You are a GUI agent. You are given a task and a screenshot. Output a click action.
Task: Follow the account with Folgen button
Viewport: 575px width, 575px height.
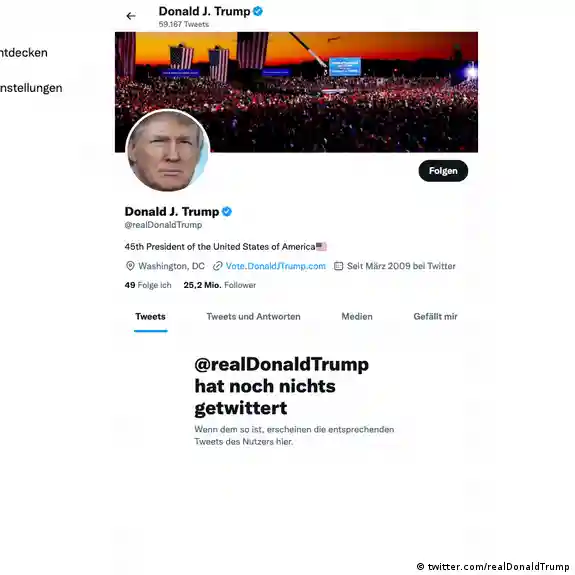443,171
